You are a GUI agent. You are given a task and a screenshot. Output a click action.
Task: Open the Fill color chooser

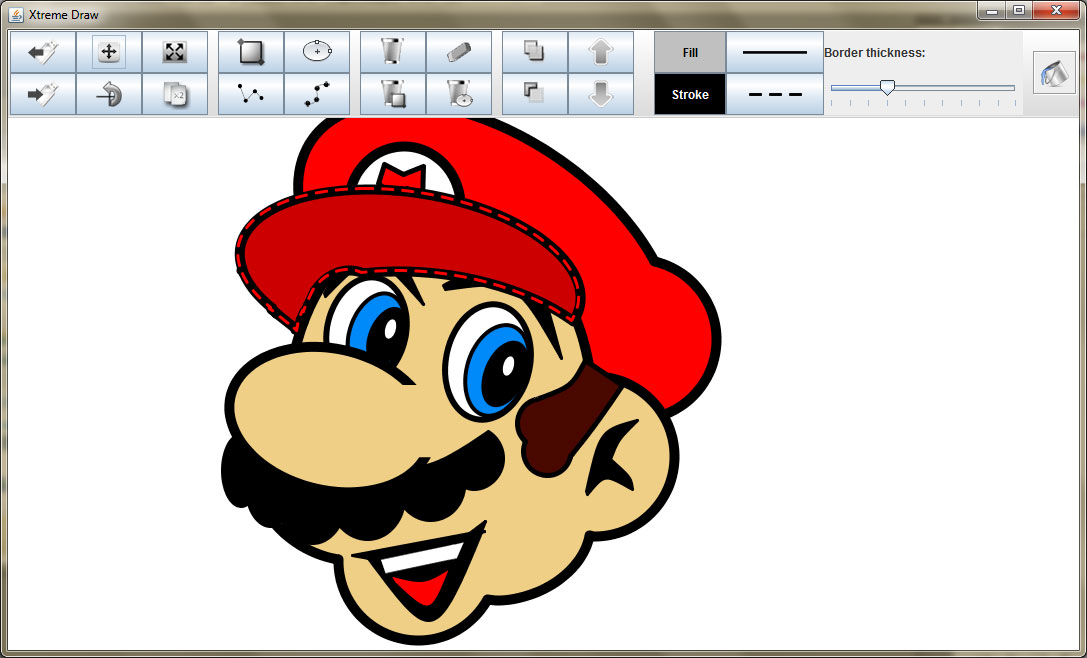point(690,52)
